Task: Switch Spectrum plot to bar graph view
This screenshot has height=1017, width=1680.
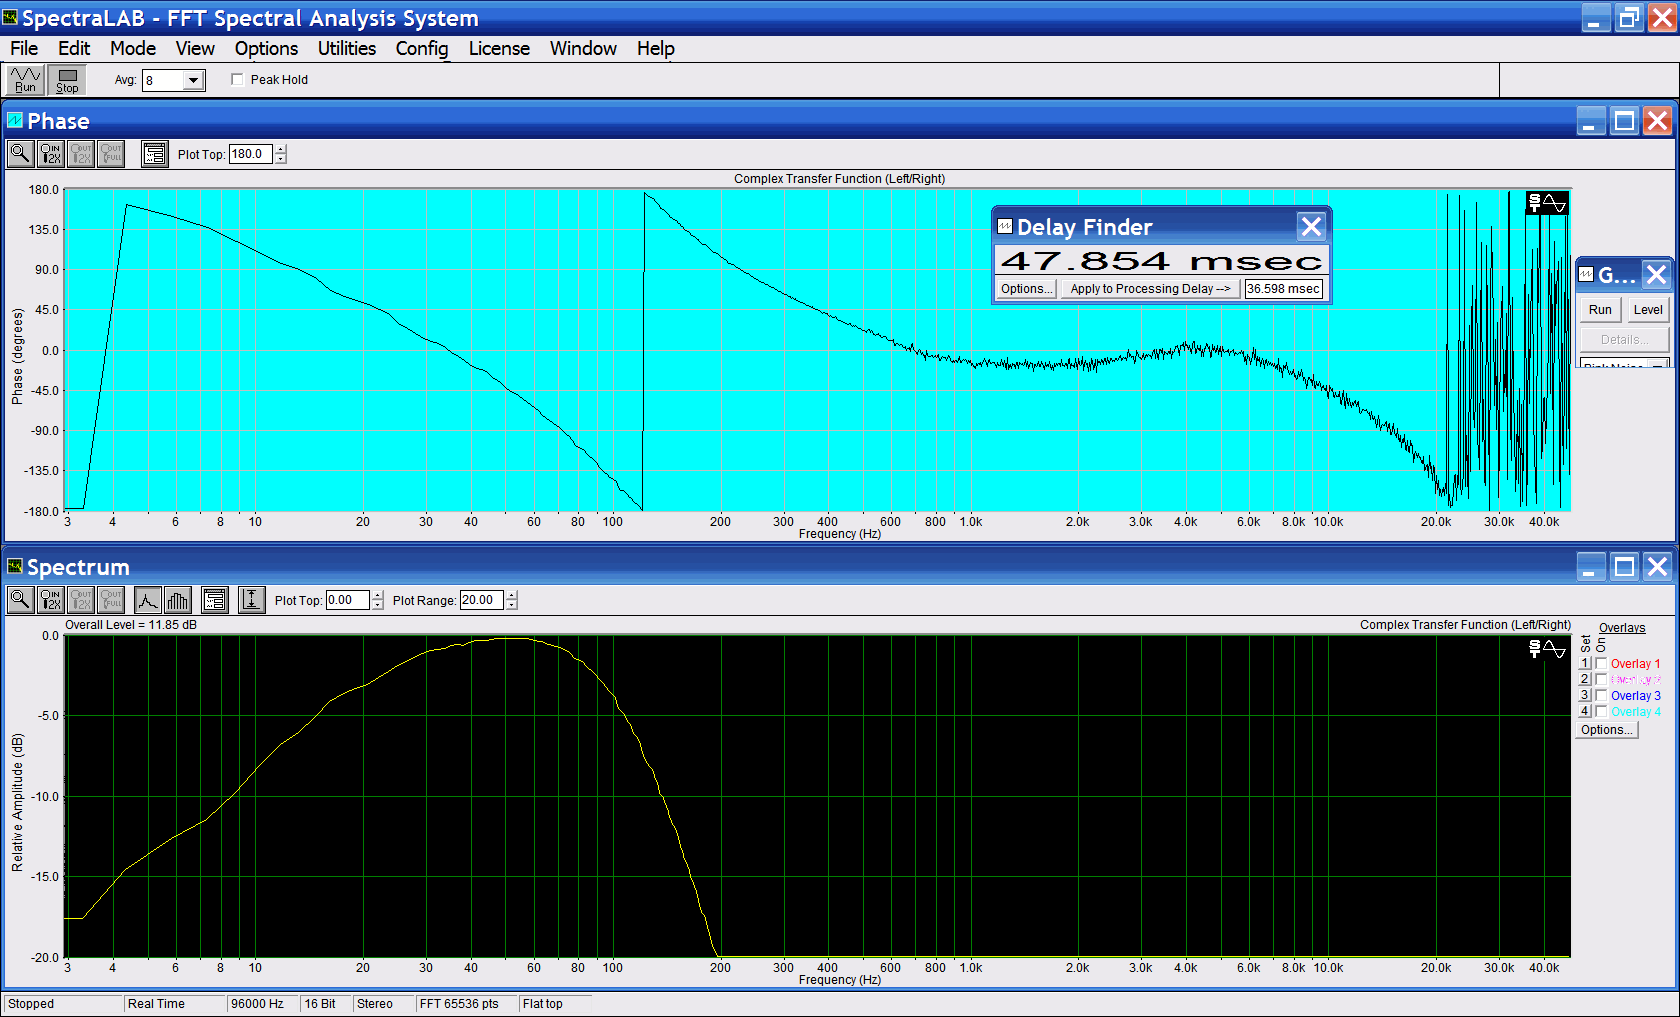Action: point(178,600)
